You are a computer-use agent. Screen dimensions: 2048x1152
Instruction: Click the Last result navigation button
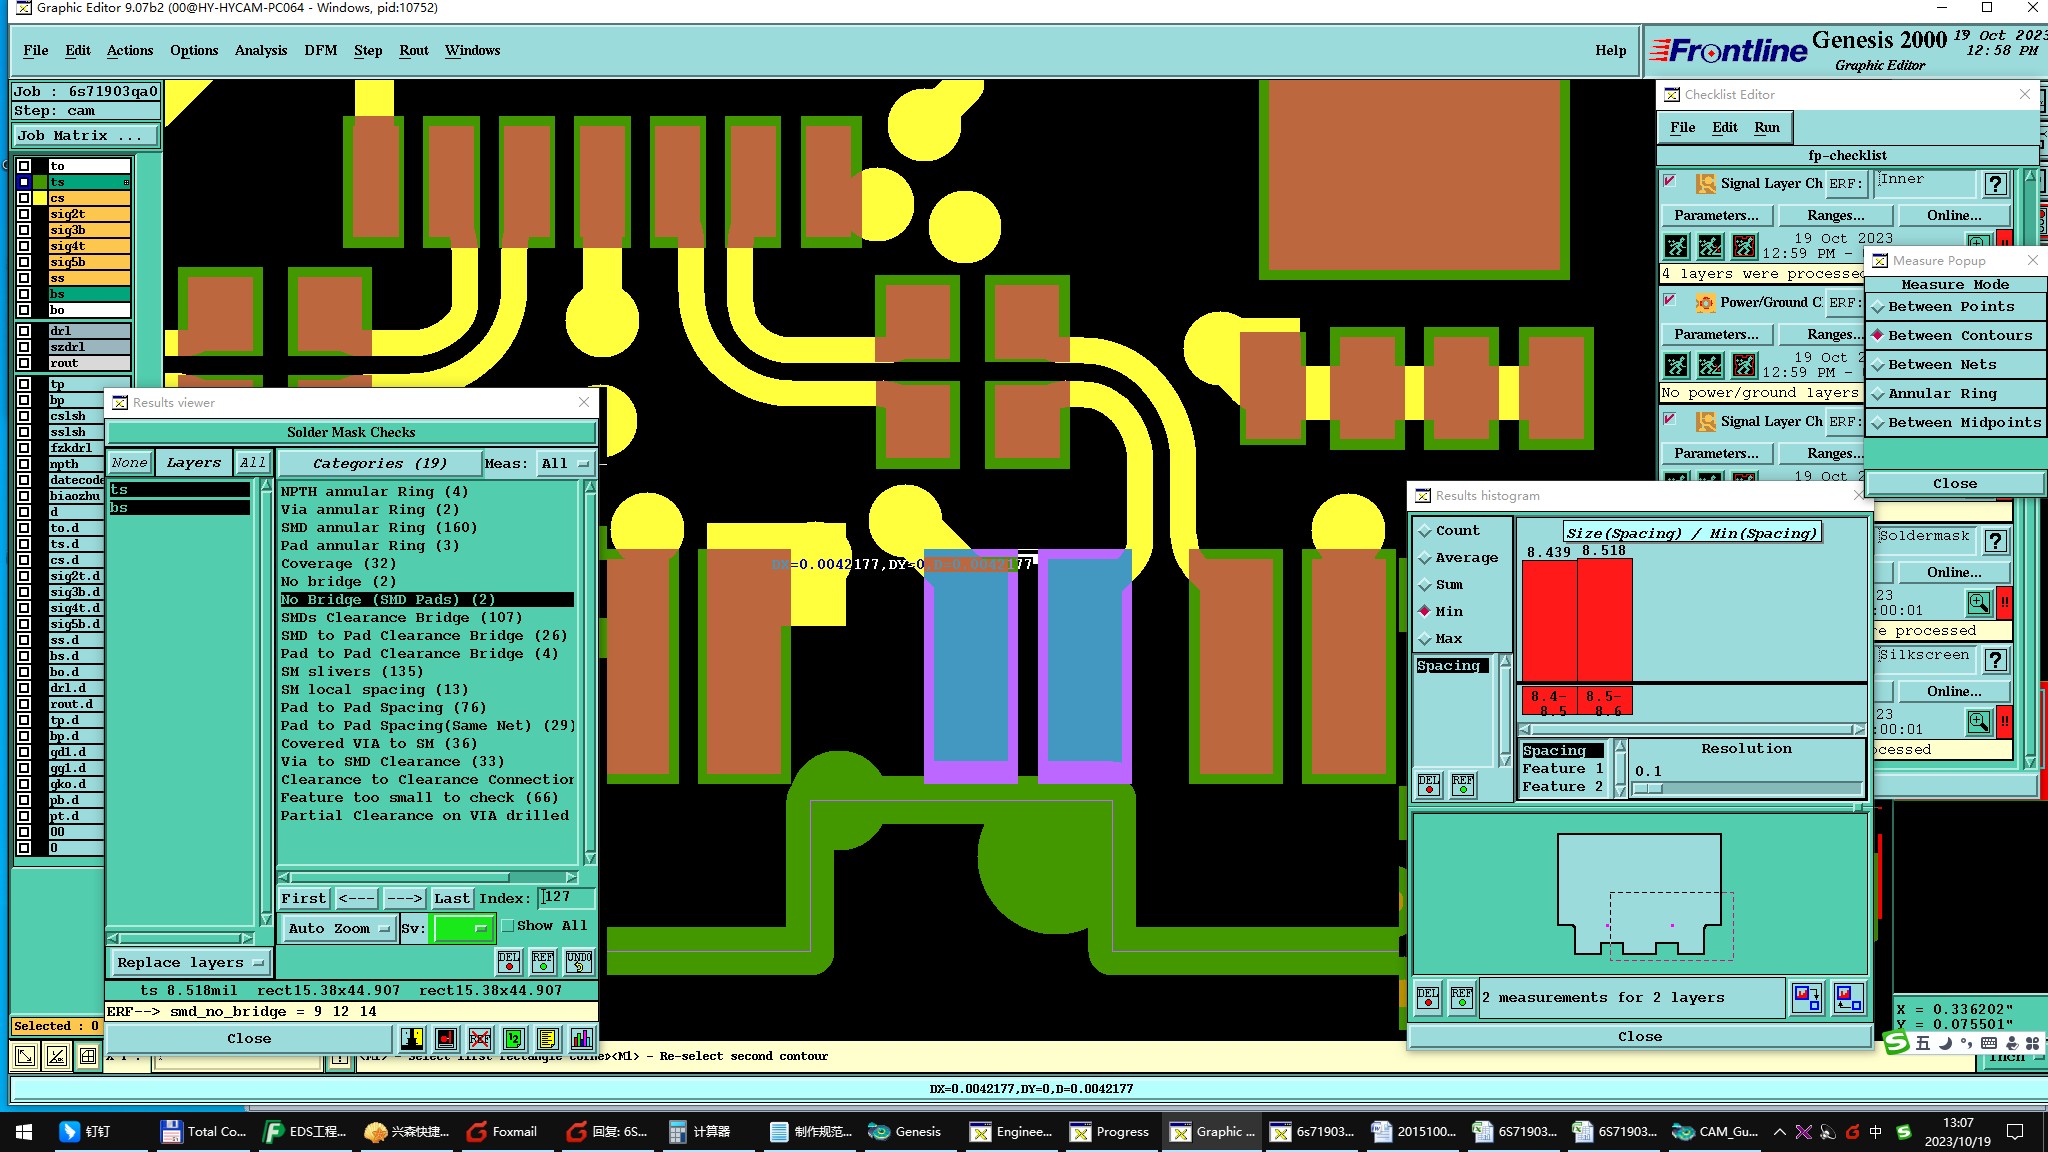pos(452,899)
